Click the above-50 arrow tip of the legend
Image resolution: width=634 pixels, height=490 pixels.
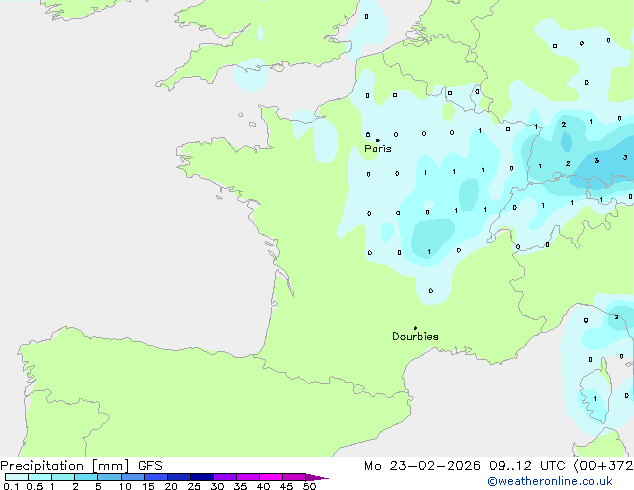click(317, 477)
